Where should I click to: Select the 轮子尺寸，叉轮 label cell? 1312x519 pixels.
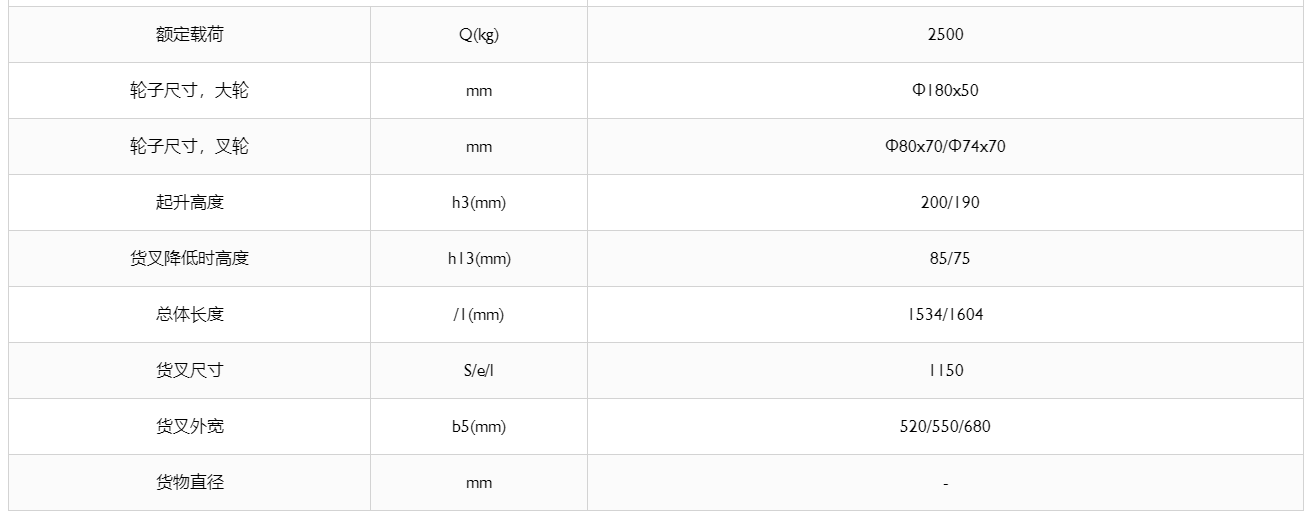click(189, 147)
